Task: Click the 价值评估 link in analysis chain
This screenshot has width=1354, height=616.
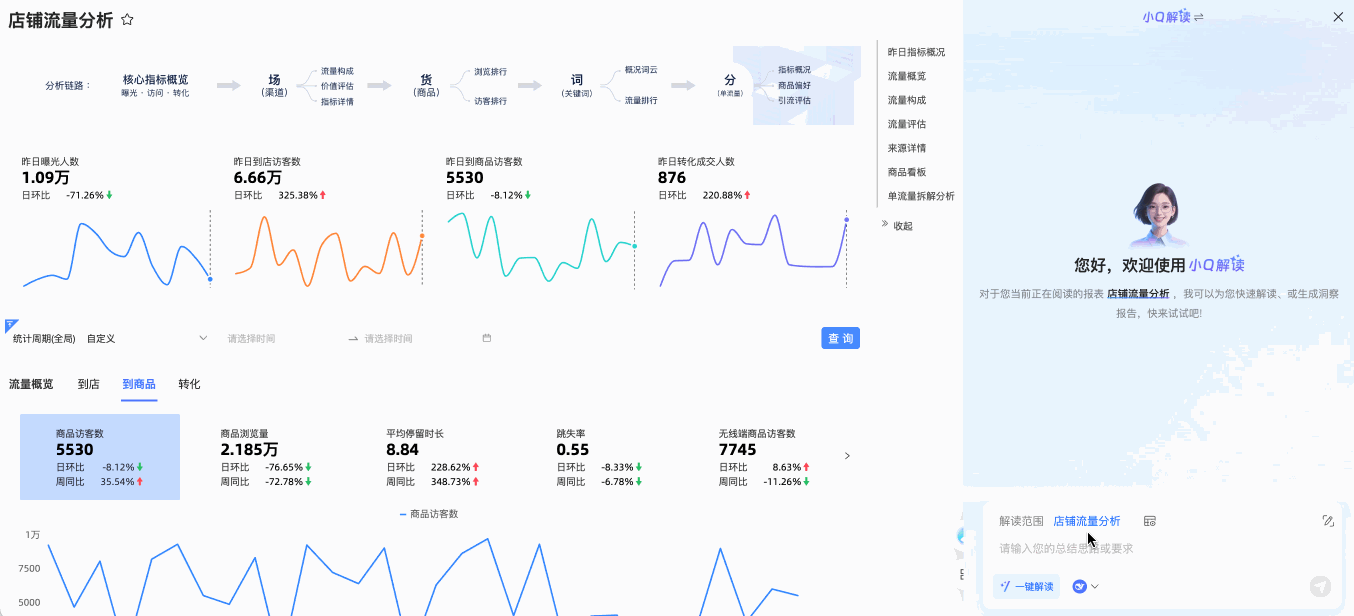Action: (x=337, y=86)
